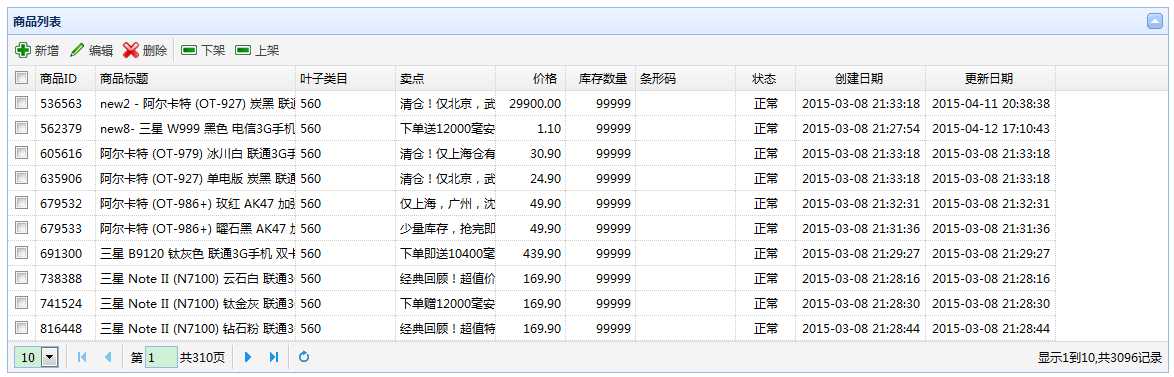Toggle the select-all header checkbox

(x=22, y=78)
